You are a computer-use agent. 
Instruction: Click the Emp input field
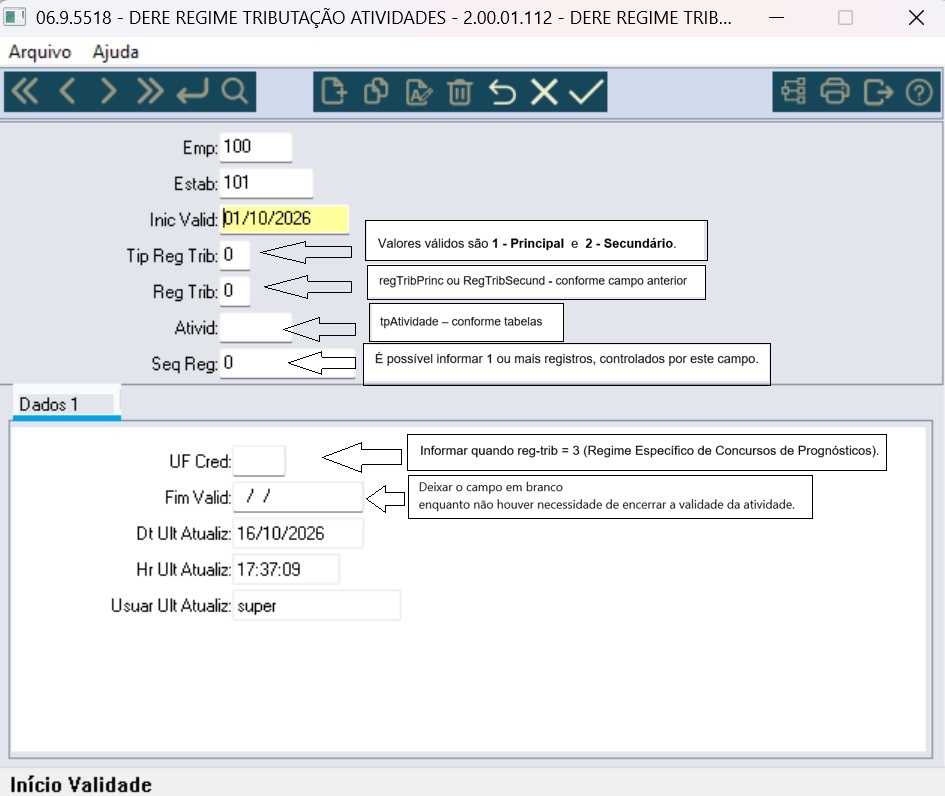tap(256, 147)
